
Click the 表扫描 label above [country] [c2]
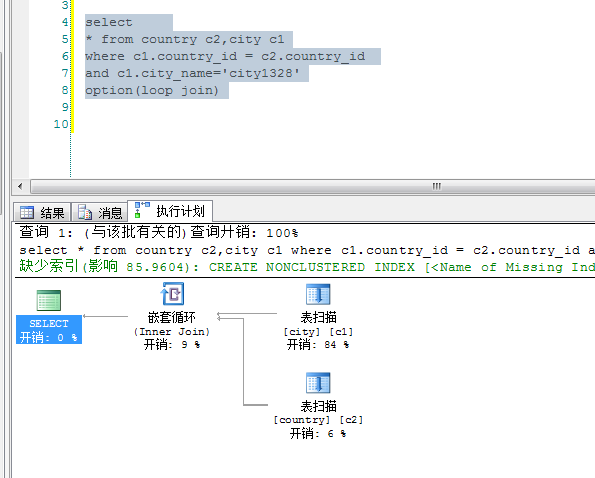coord(318,406)
